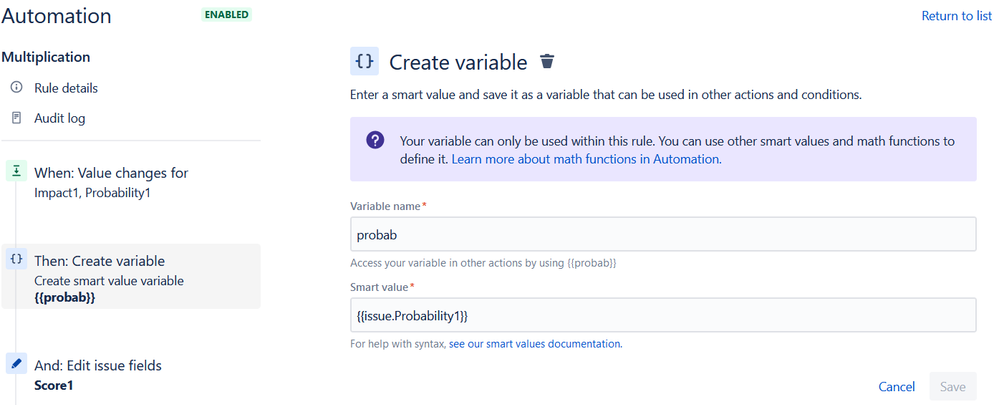Viewport: 999px width, 405px height.
Task: Click inside the Smart value field
Action: pos(662,315)
